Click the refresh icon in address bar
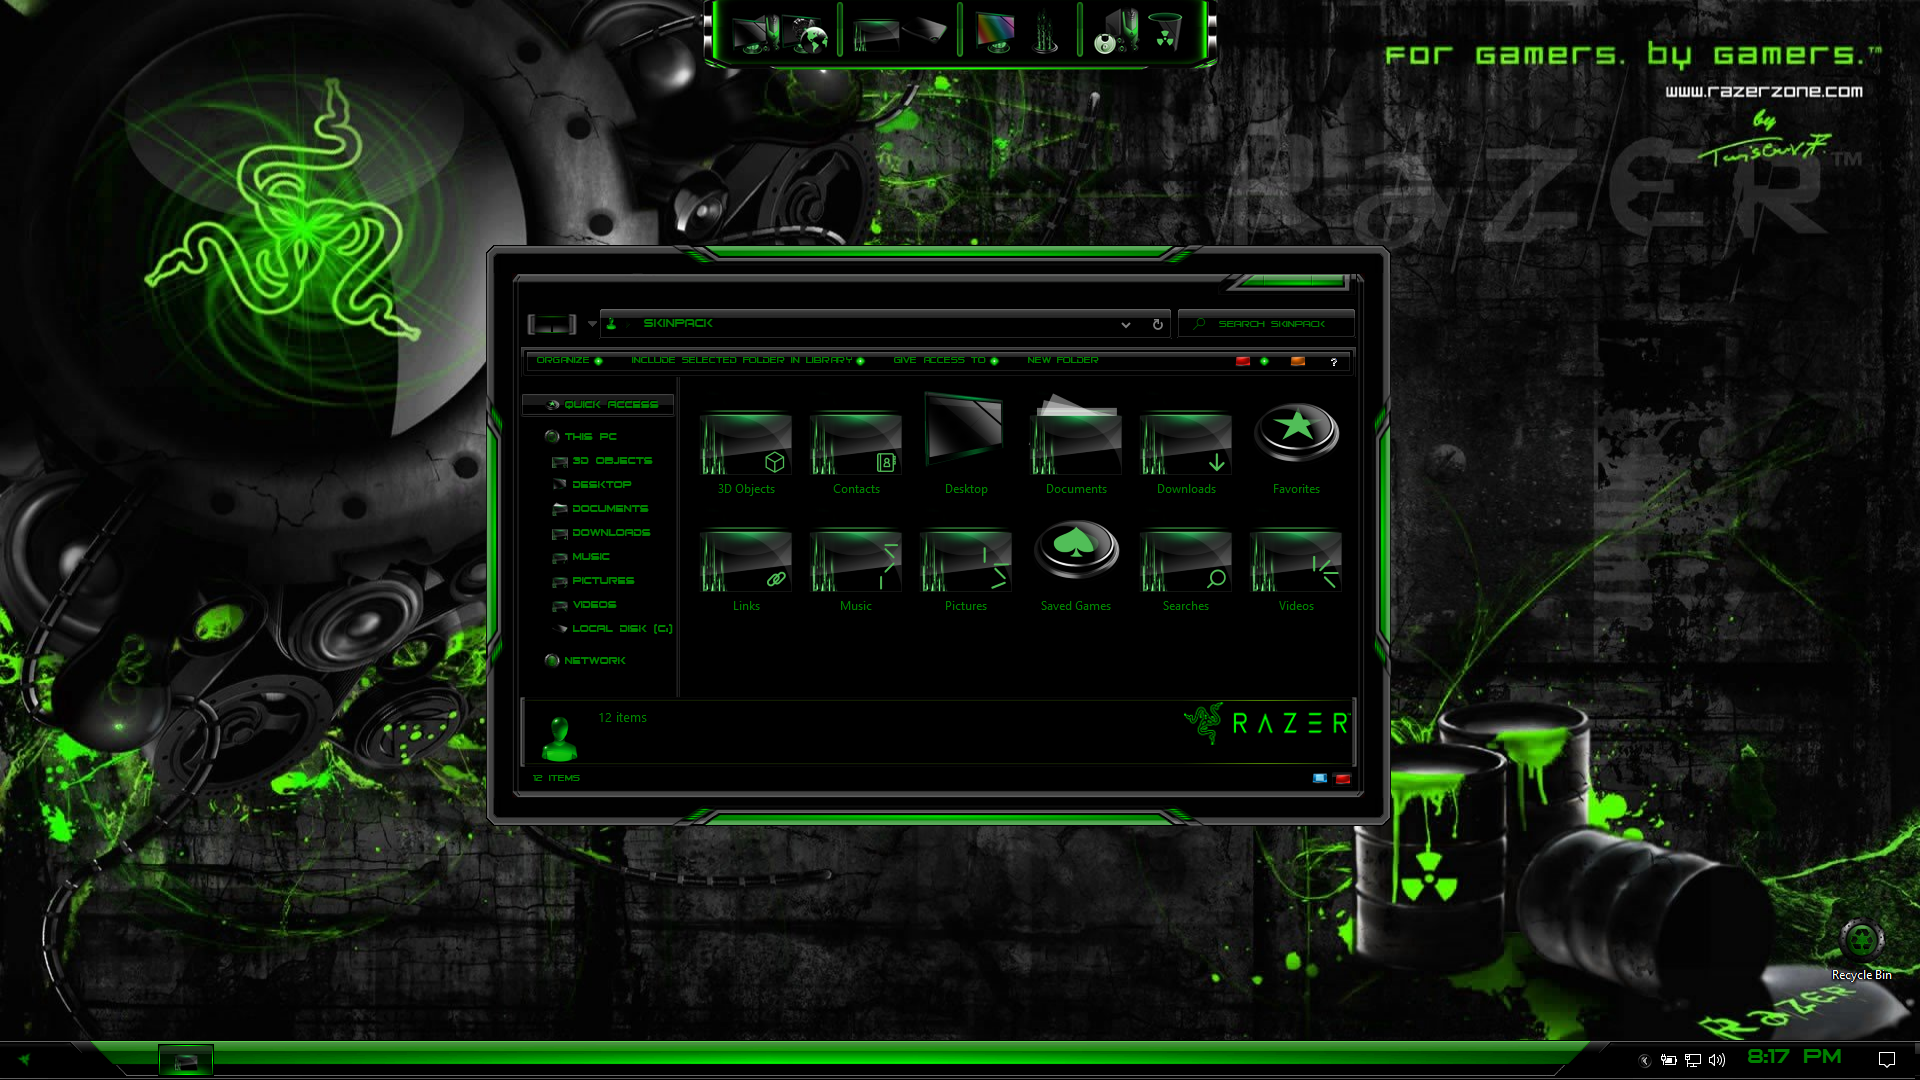 click(1158, 324)
